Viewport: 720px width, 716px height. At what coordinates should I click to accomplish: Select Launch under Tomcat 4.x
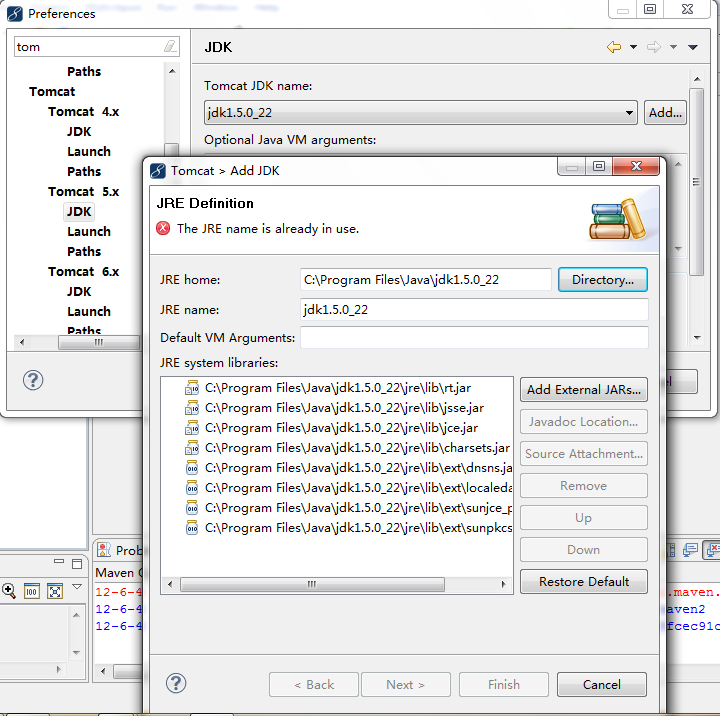89,152
